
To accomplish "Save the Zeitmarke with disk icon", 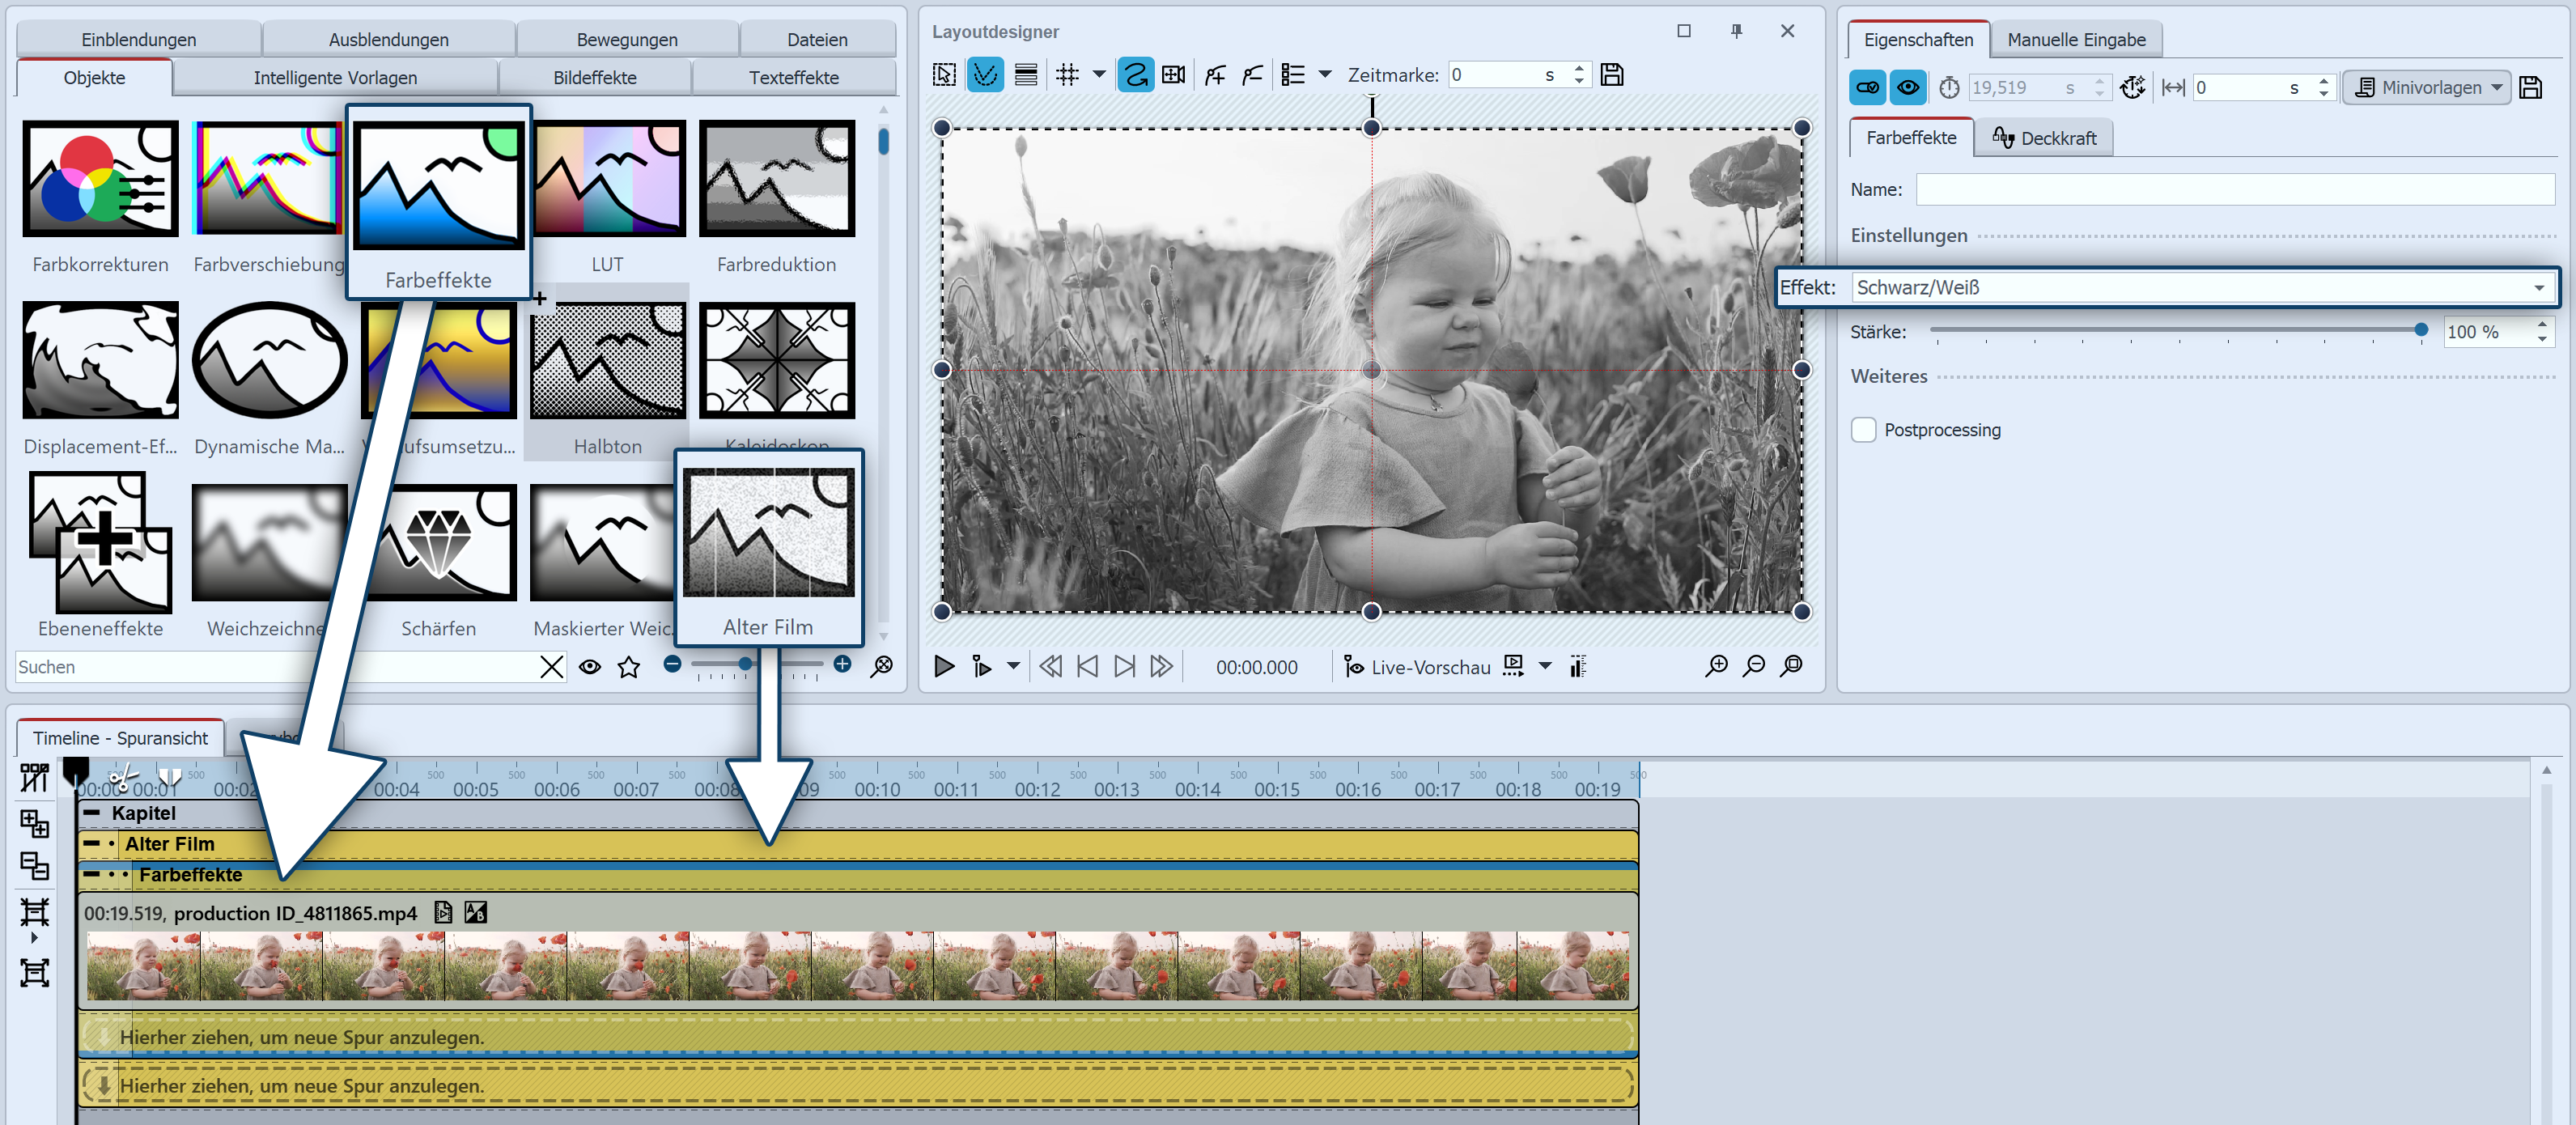I will pyautogui.click(x=1612, y=75).
